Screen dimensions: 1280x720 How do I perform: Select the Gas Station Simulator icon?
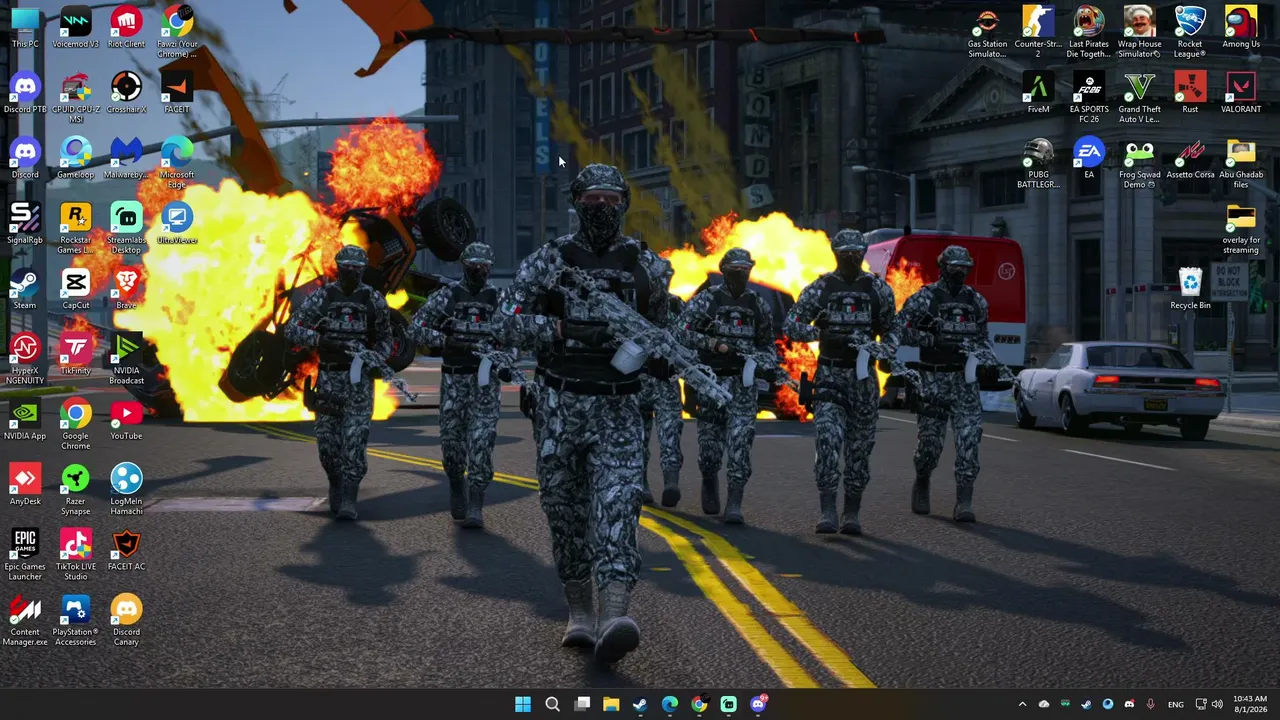click(987, 32)
